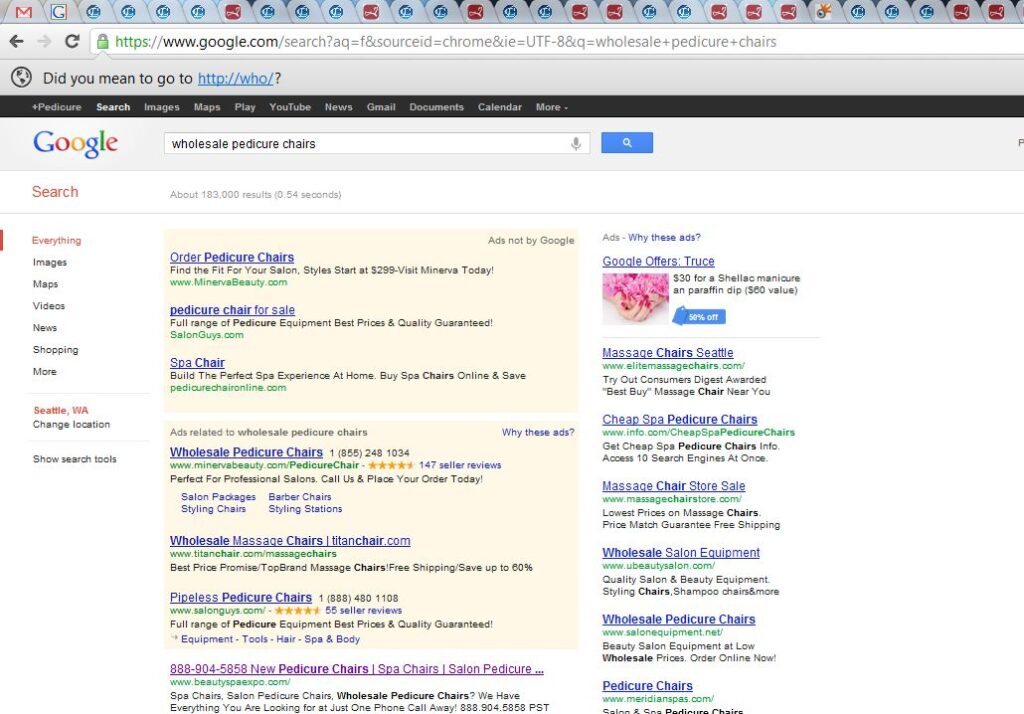Image resolution: width=1024 pixels, height=714 pixels.
Task: Open Calendar in the top bar
Action: click(500, 107)
